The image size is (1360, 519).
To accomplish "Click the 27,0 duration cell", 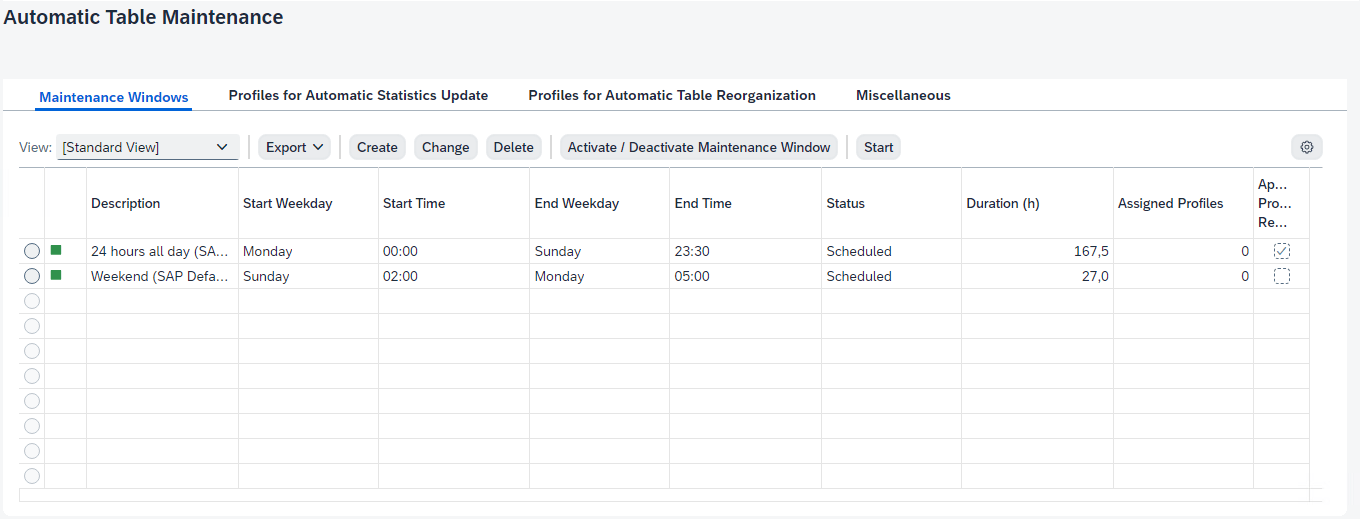I will pyautogui.click(x=1038, y=276).
